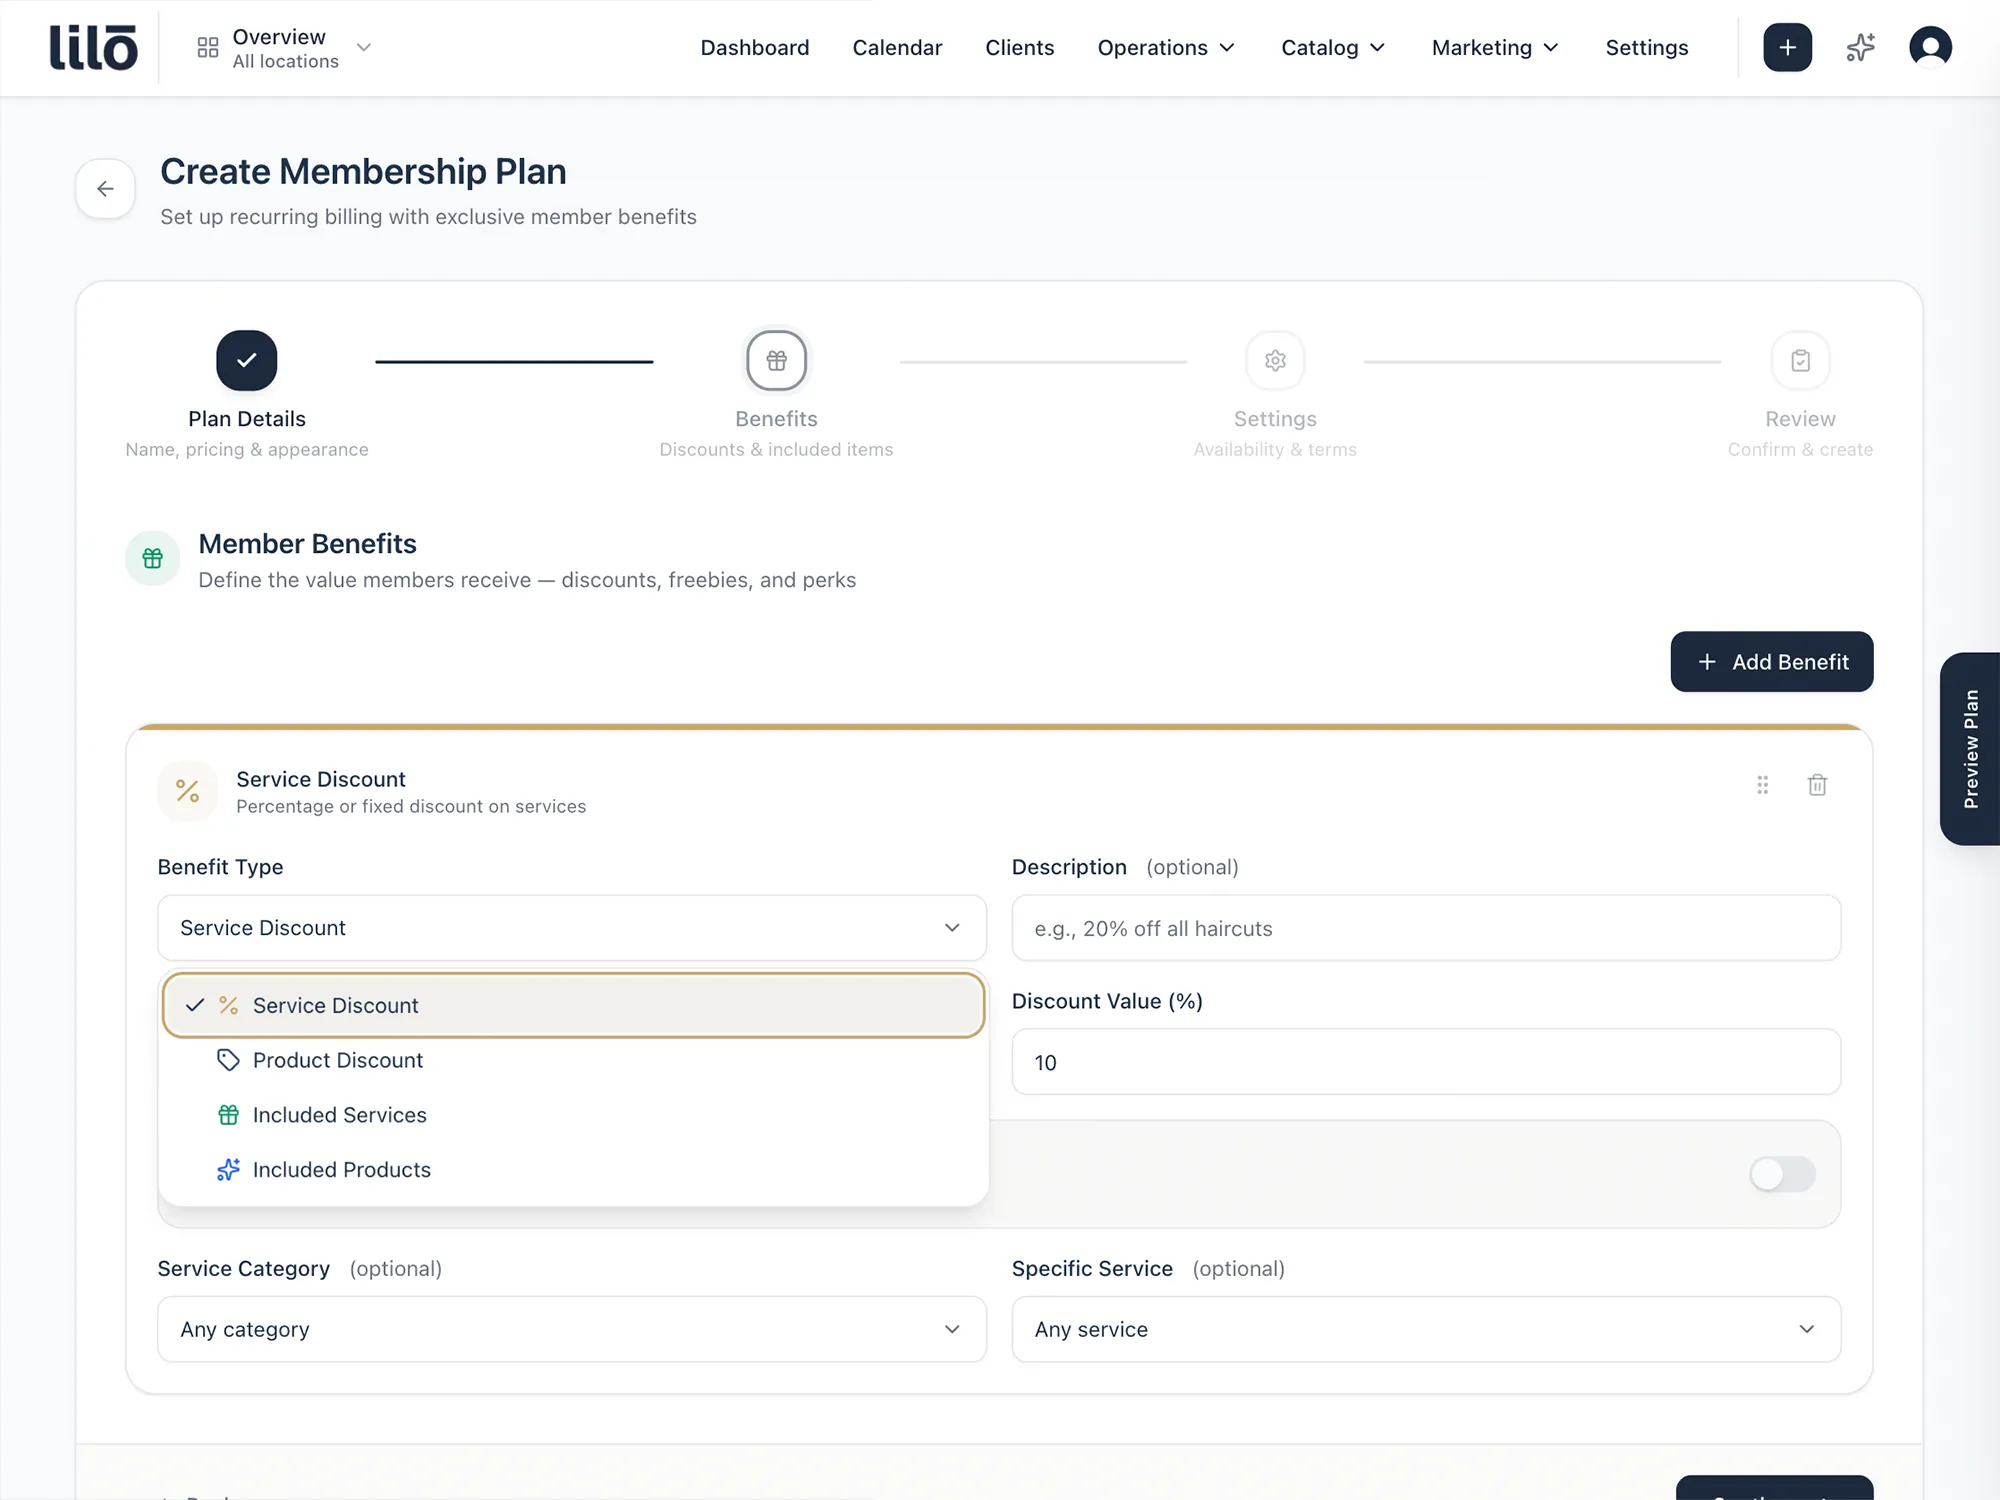Click the plus icon in the top navigation bar
Image resolution: width=2000 pixels, height=1500 pixels.
1787,47
